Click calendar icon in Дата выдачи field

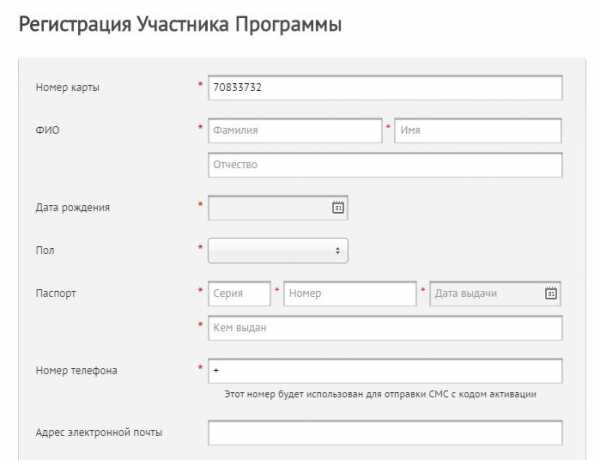coord(551,293)
